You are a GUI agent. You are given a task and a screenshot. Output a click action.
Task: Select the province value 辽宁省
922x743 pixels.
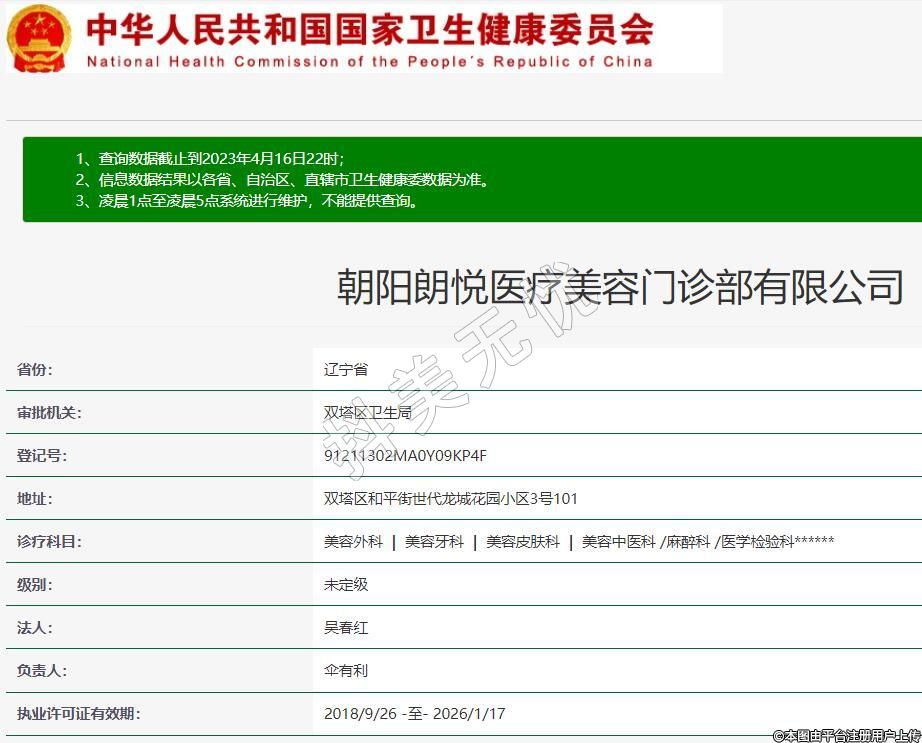pyautogui.click(x=346, y=369)
